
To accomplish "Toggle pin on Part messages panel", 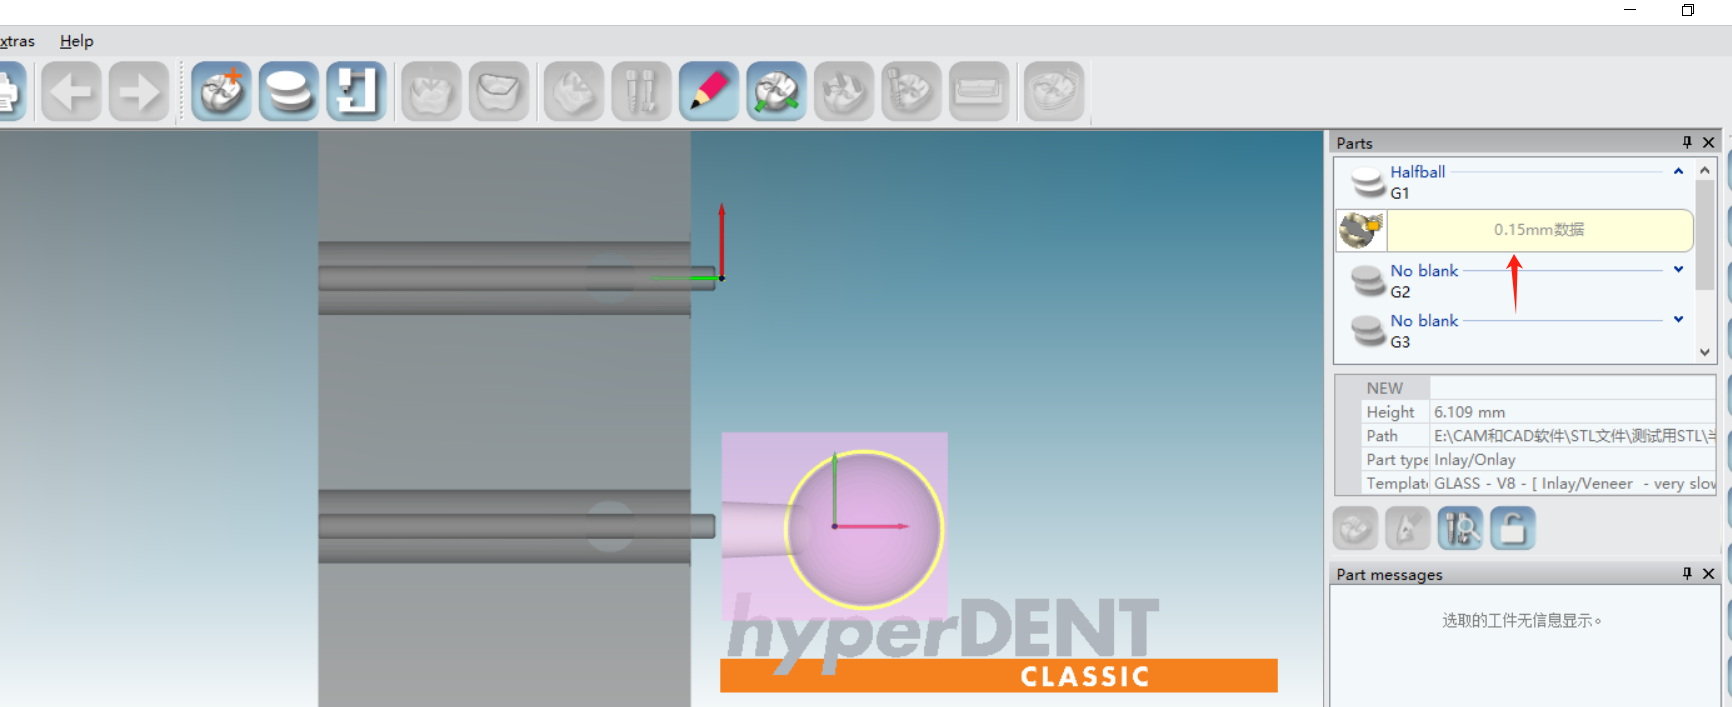I will tap(1687, 574).
